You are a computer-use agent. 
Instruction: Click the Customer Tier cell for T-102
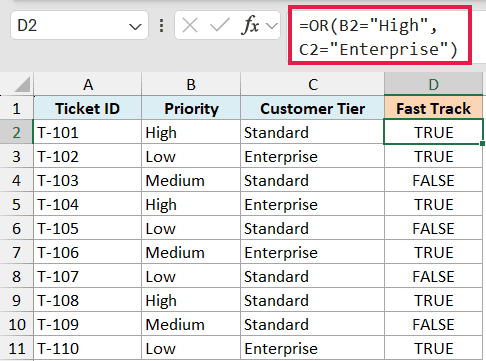pos(312,156)
